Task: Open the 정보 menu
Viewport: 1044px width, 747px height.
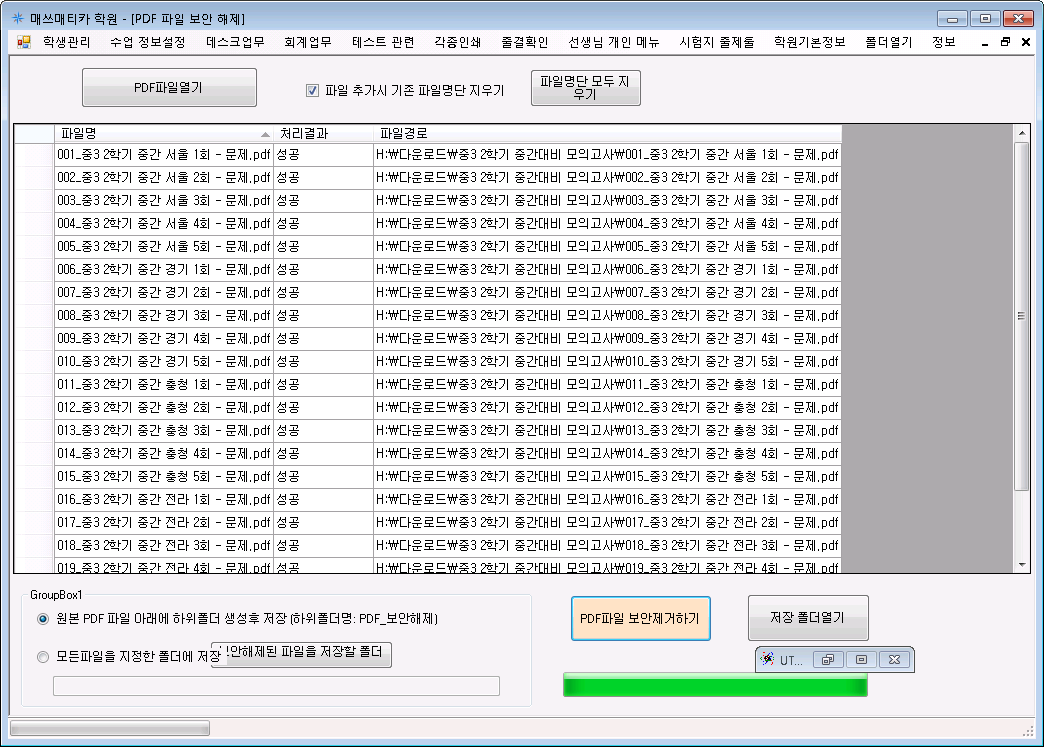Action: click(x=943, y=42)
